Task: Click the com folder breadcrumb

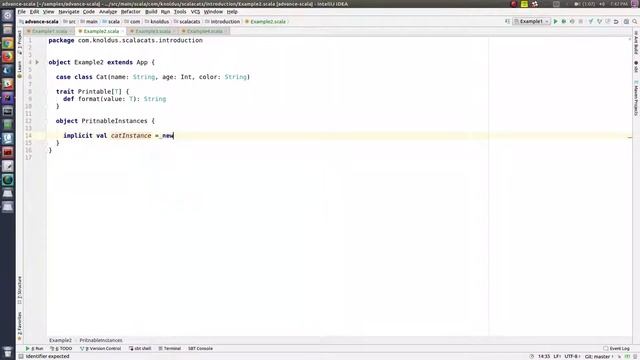Action: click(x=132, y=22)
